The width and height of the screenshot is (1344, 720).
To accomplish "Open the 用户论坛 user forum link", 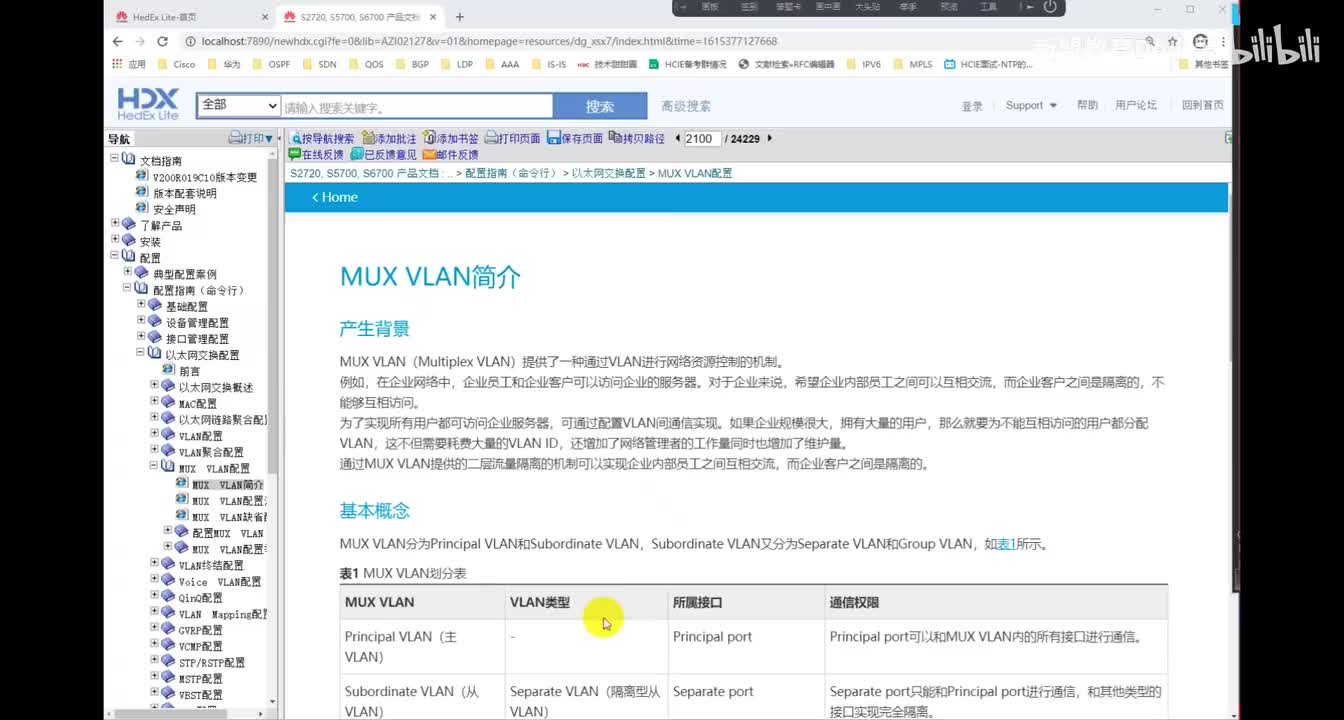I will pos(1136,105).
